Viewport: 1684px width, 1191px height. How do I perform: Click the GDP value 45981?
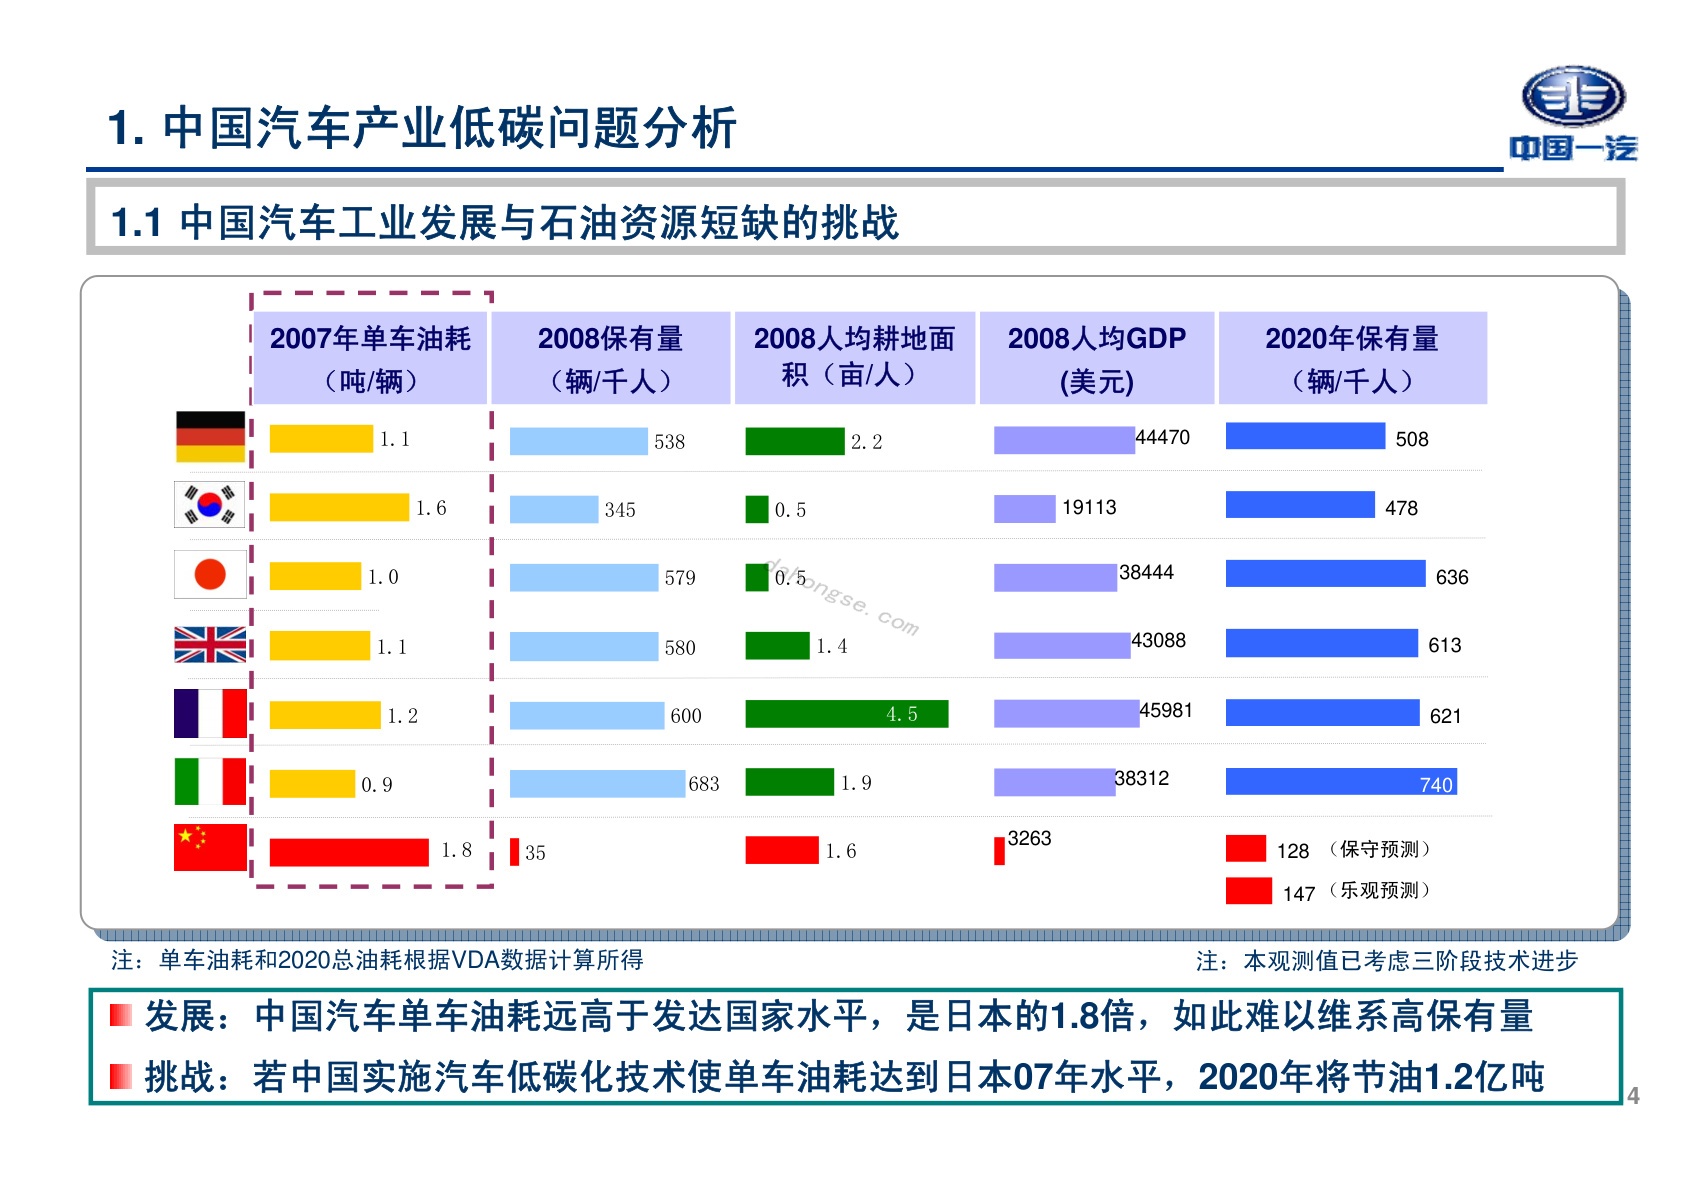[1166, 710]
